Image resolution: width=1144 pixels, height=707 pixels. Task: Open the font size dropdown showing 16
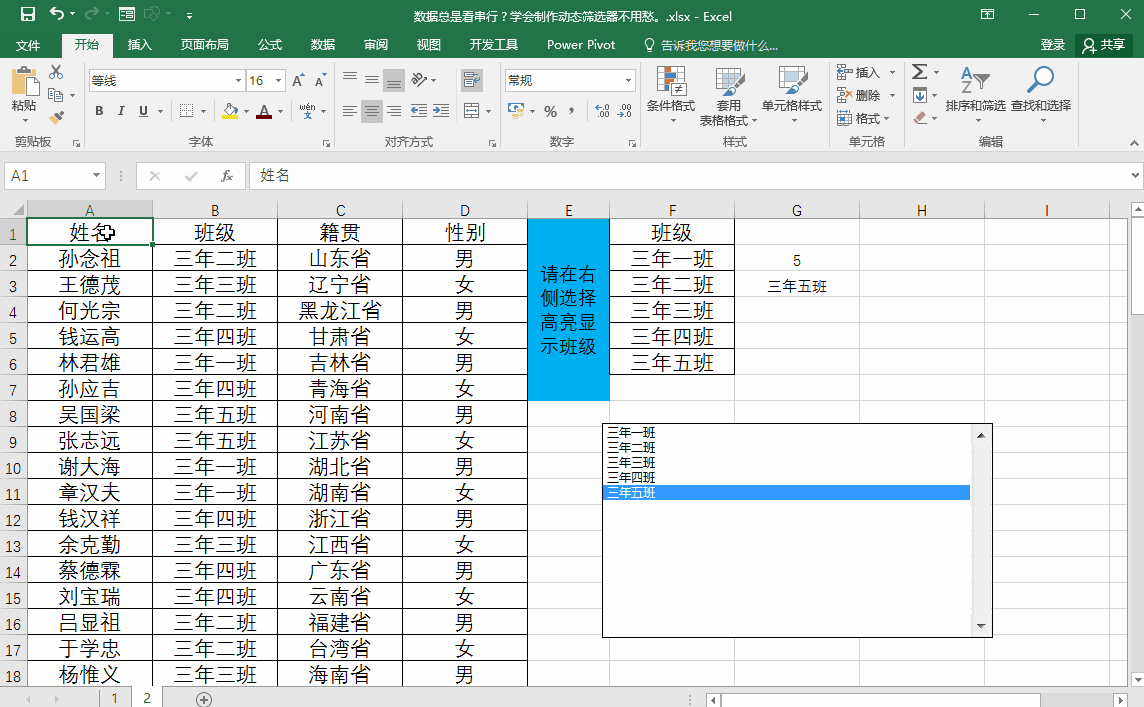point(279,80)
